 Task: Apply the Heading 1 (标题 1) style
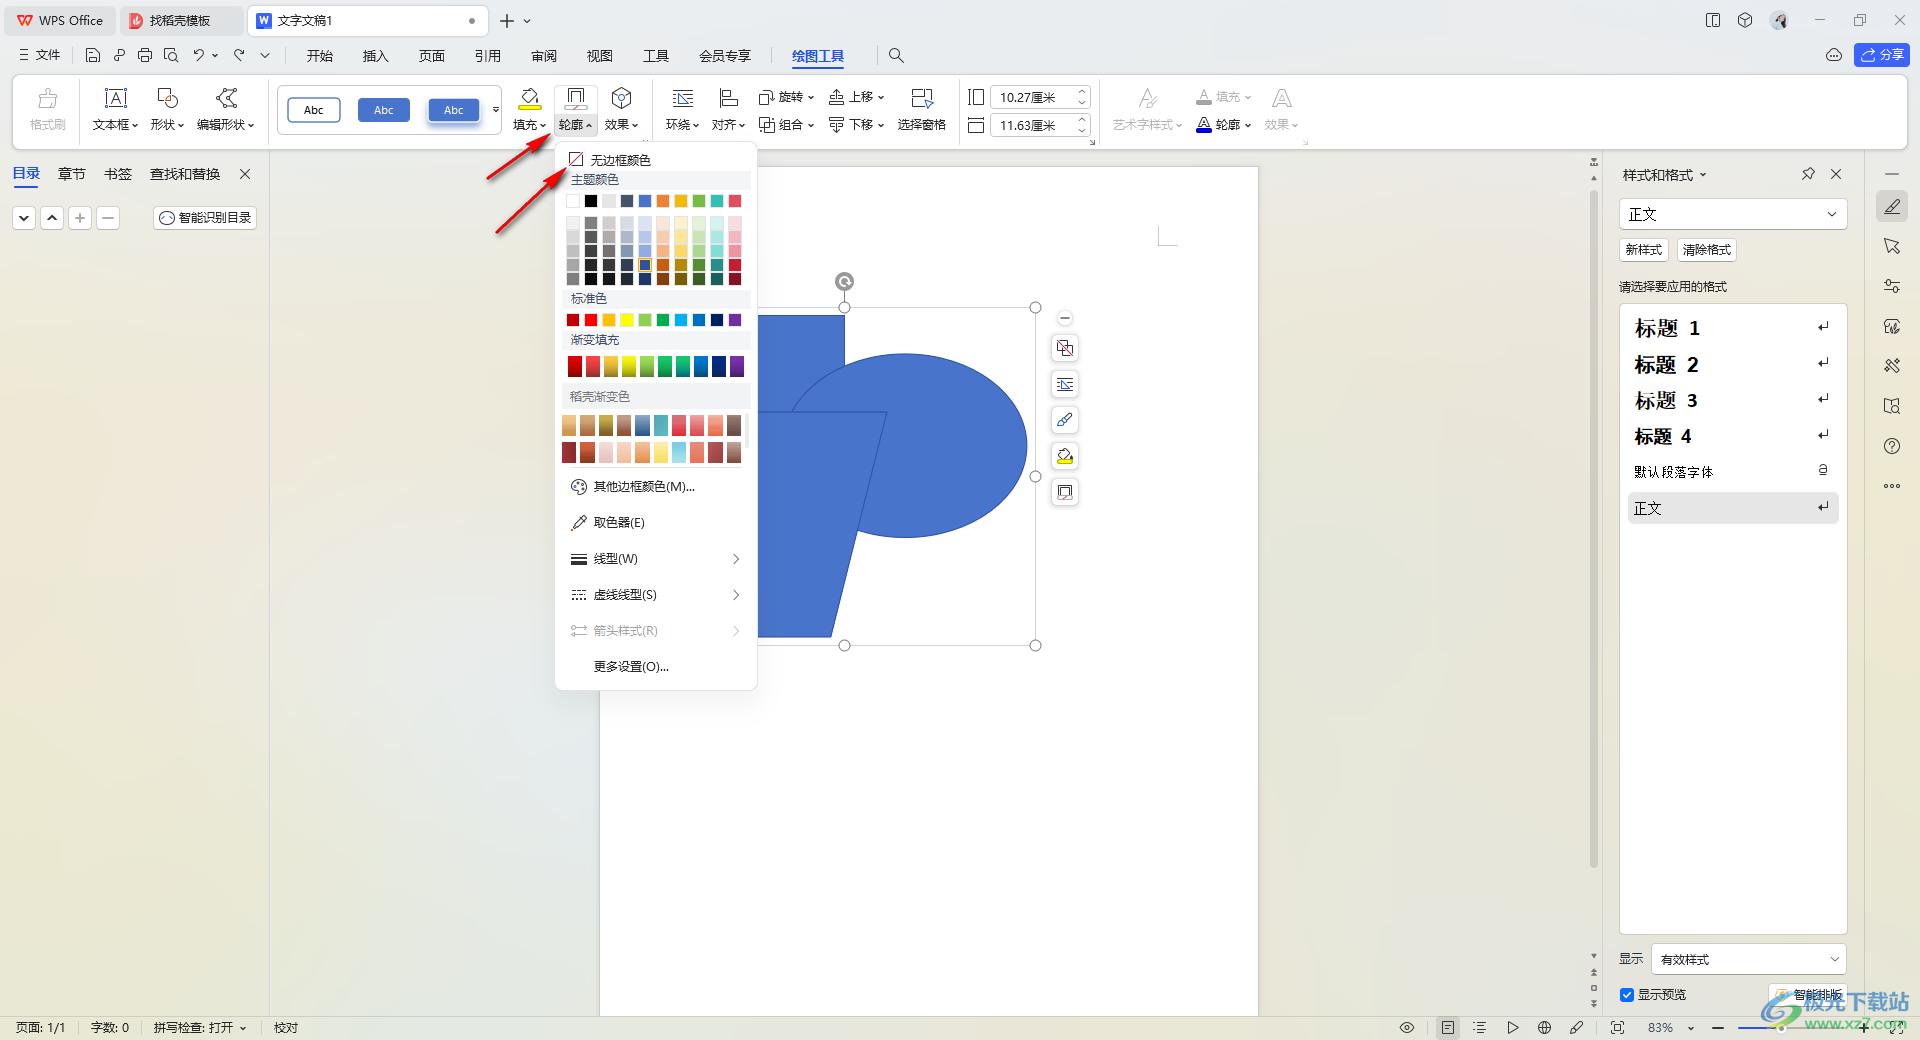[x=1733, y=328]
